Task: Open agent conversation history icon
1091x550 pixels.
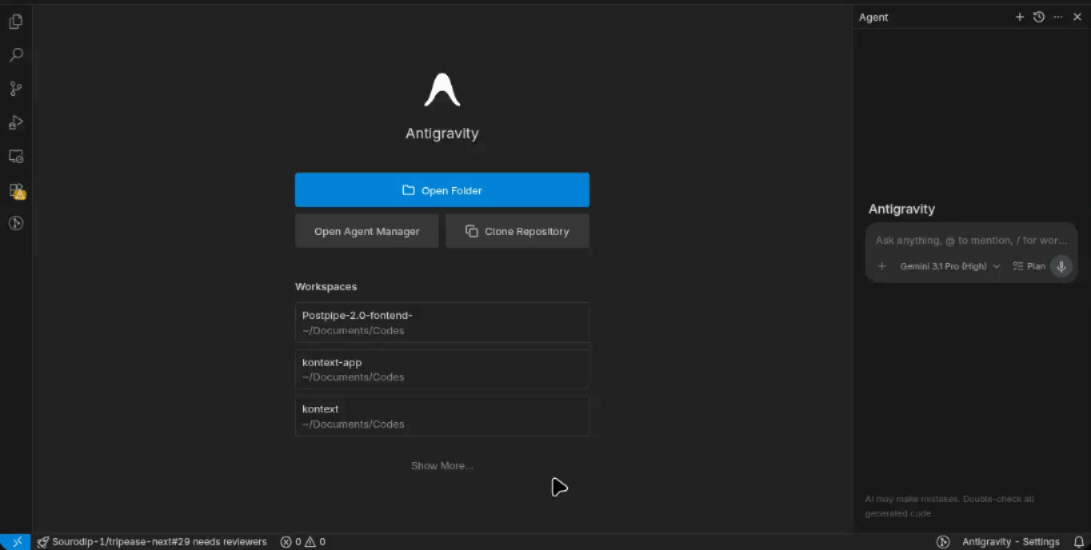Action: click(x=1039, y=17)
